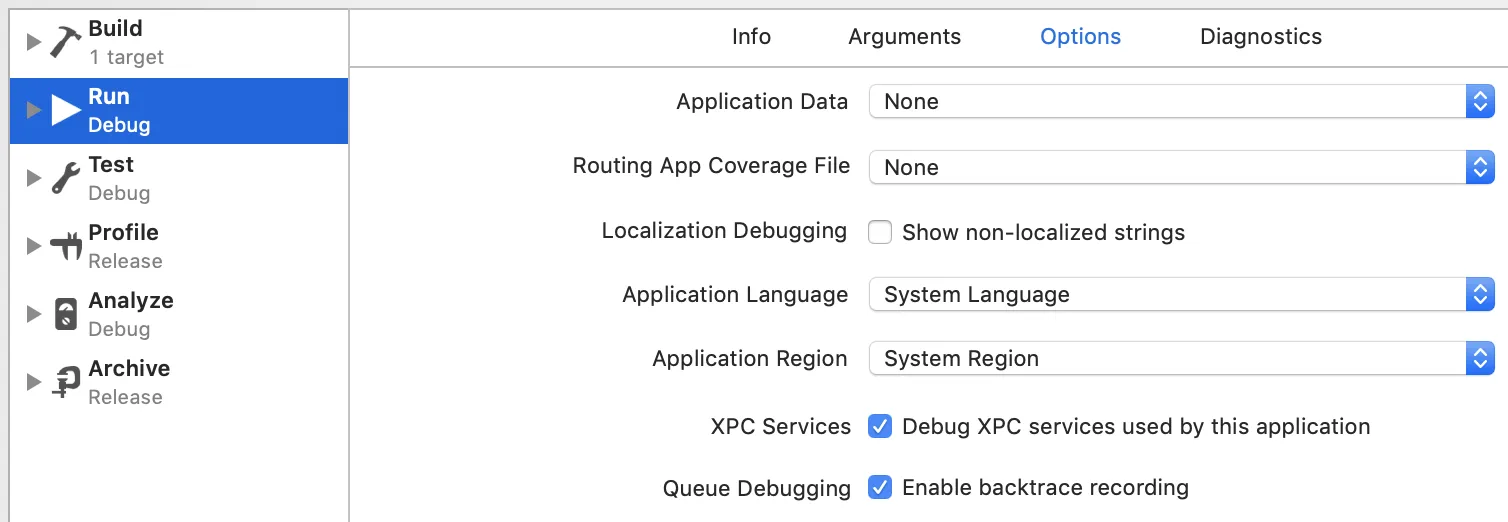Disable backtrace recording checkbox

[880, 488]
